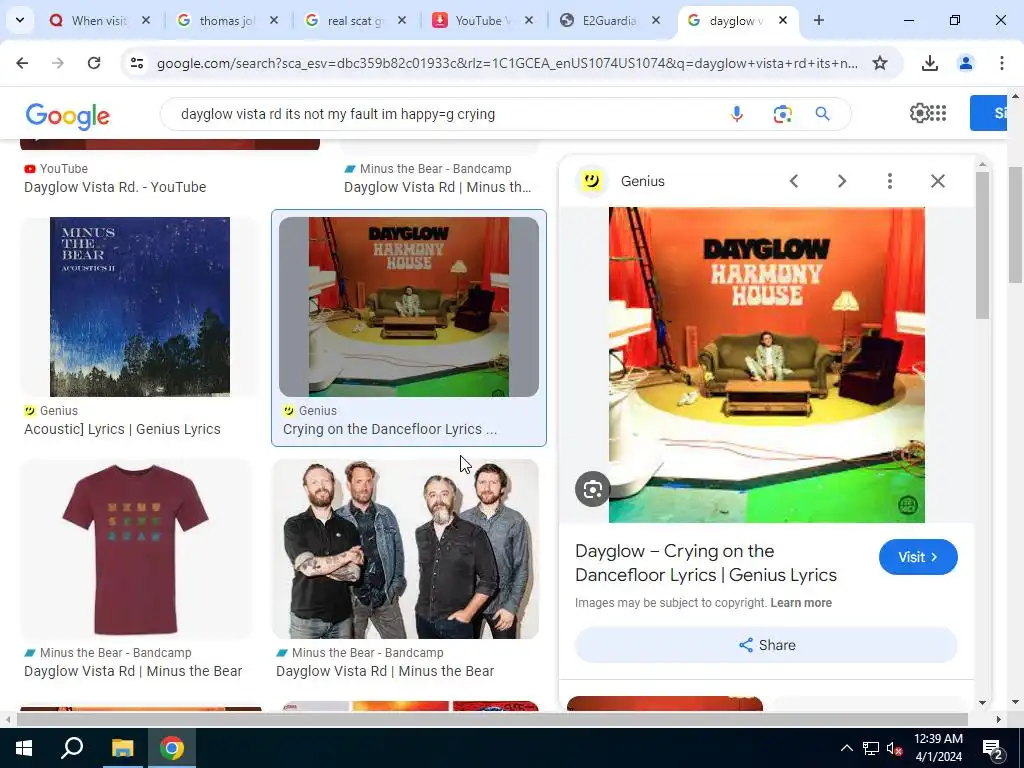
Task: Click the blue Visit button
Action: (918, 557)
